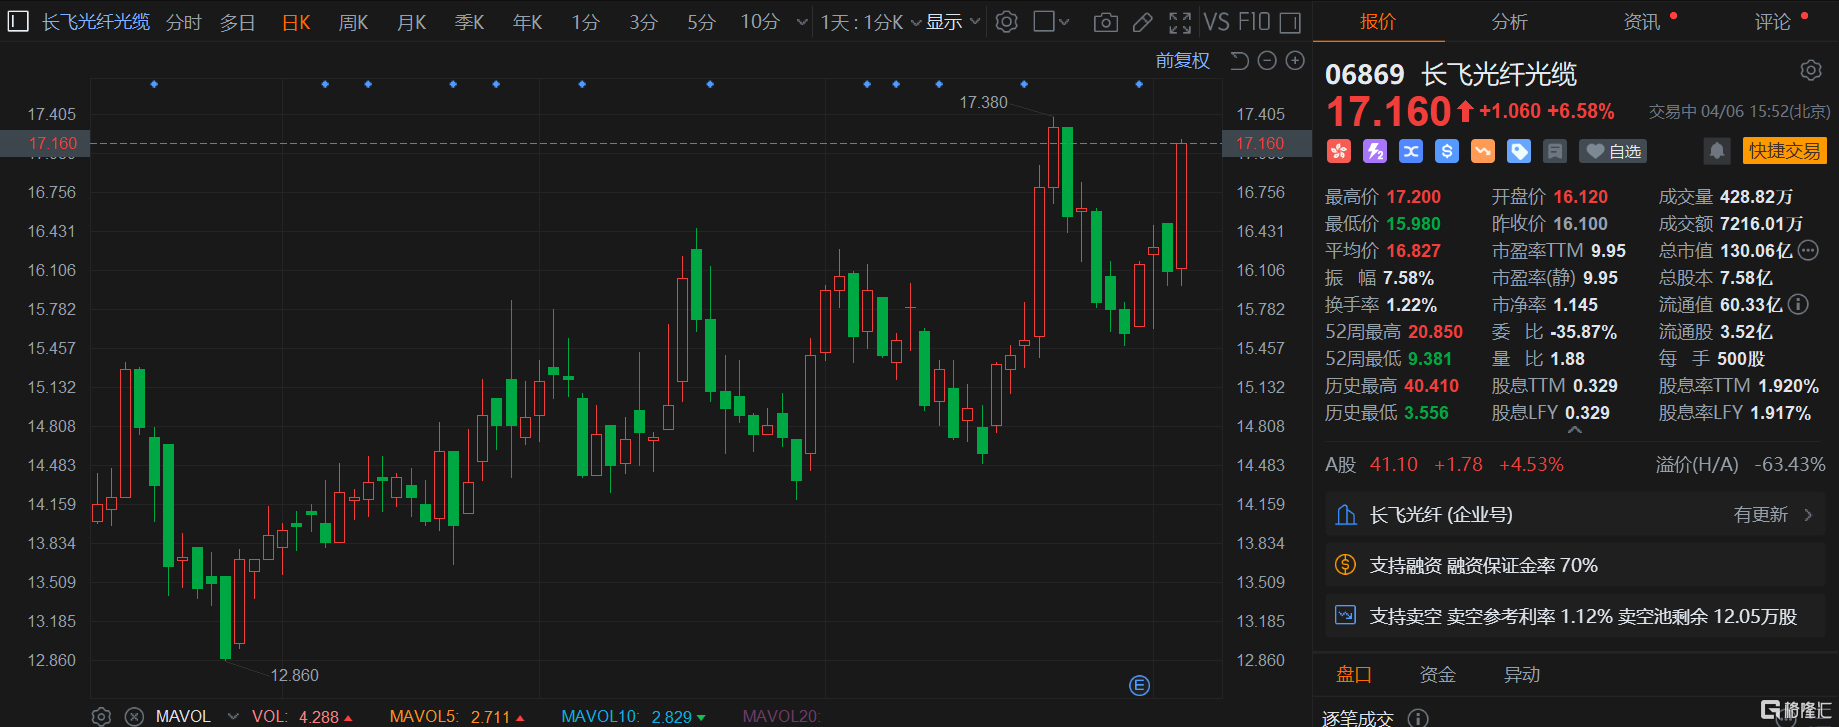Image resolution: width=1839 pixels, height=727 pixels.
Task: Click info icon beside 流通值
Action: tap(1798, 304)
